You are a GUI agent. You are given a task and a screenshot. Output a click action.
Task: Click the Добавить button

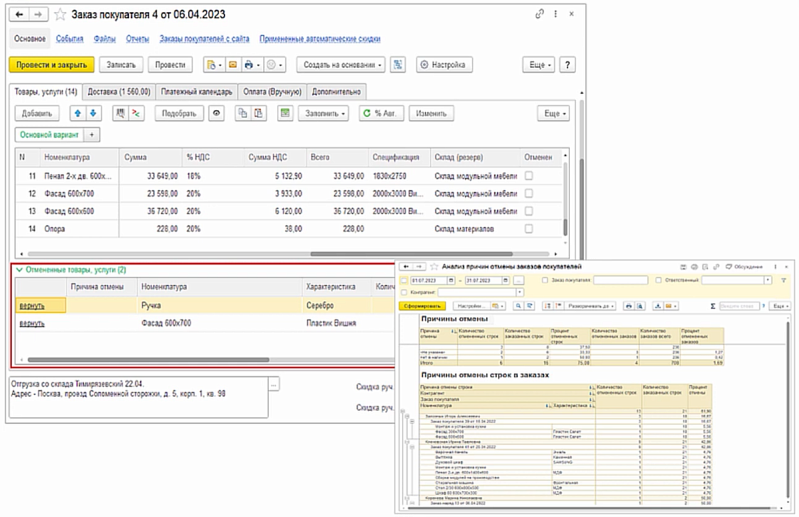tap(37, 113)
